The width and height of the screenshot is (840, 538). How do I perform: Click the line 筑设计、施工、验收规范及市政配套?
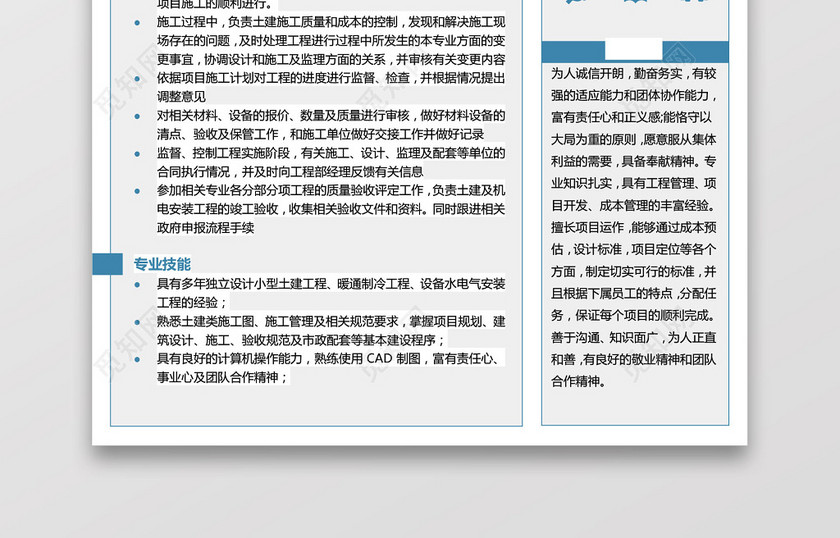click(301, 340)
